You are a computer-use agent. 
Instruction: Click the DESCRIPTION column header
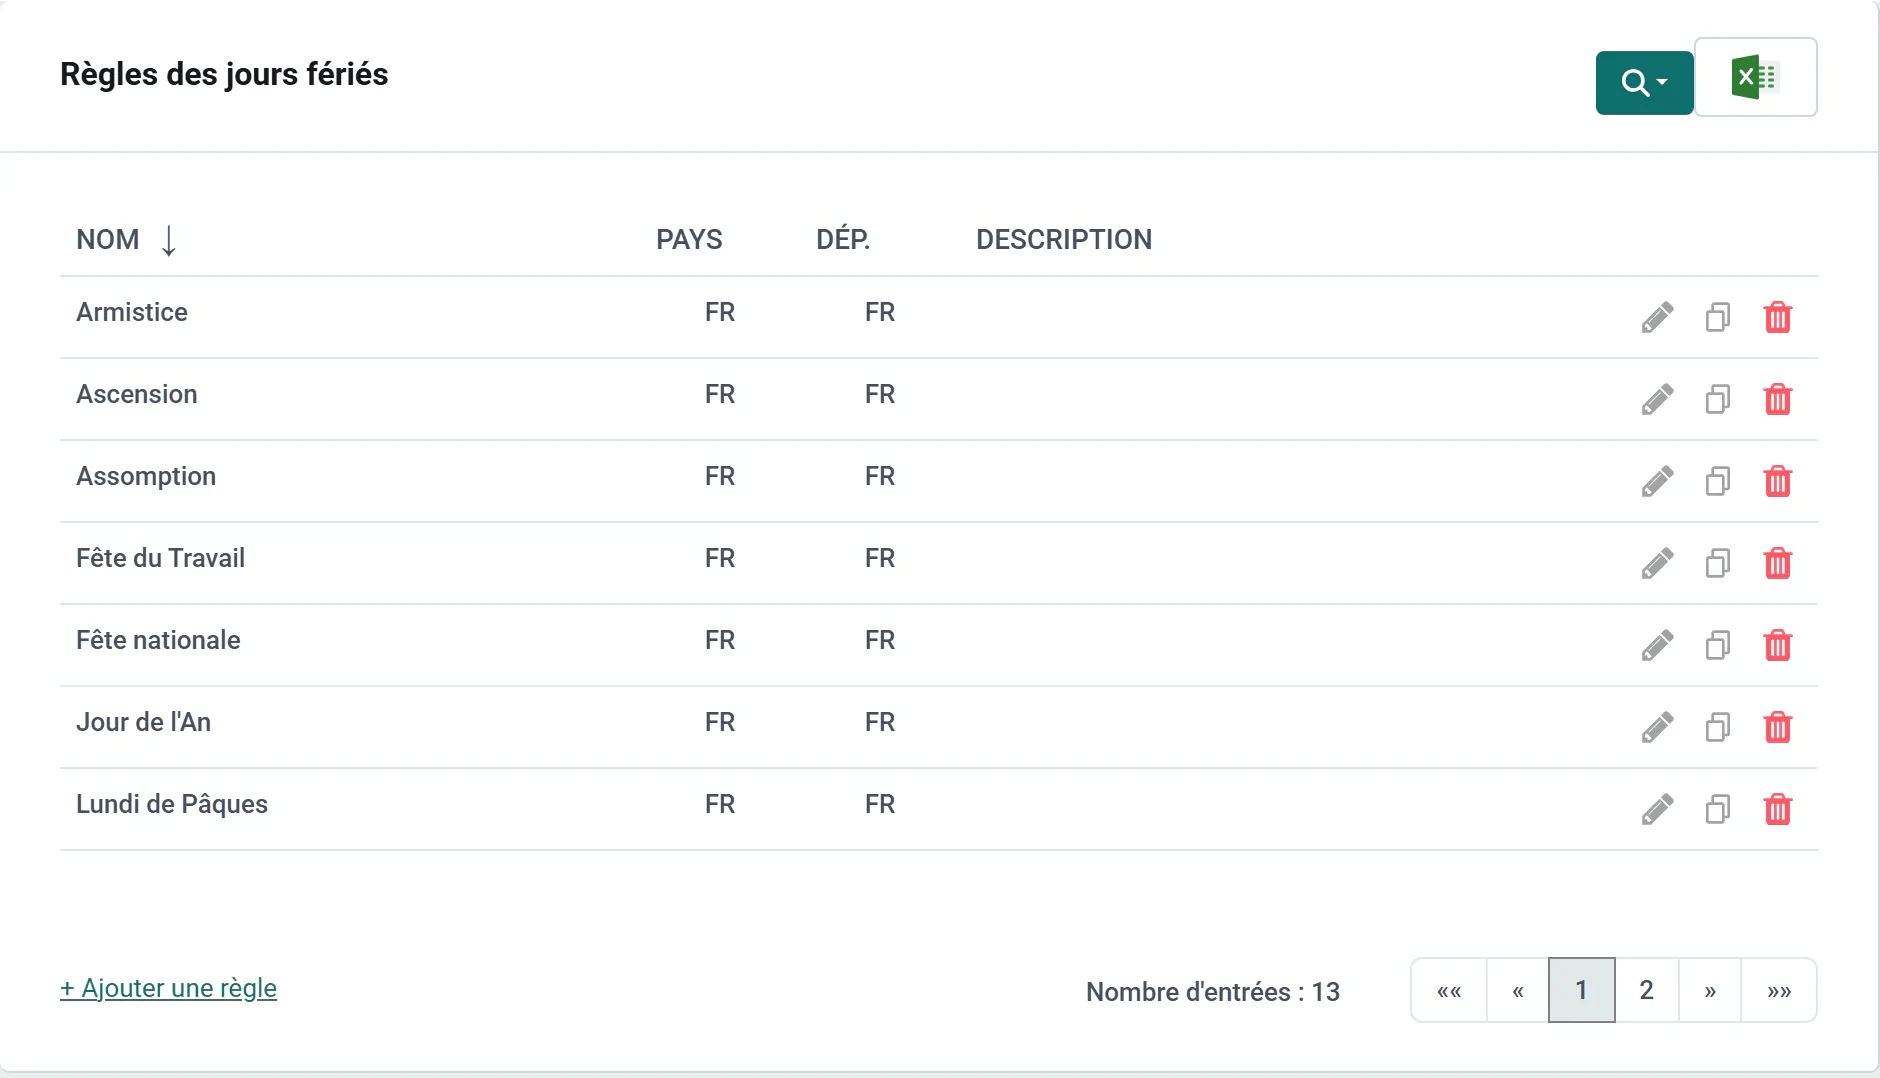(x=1064, y=240)
